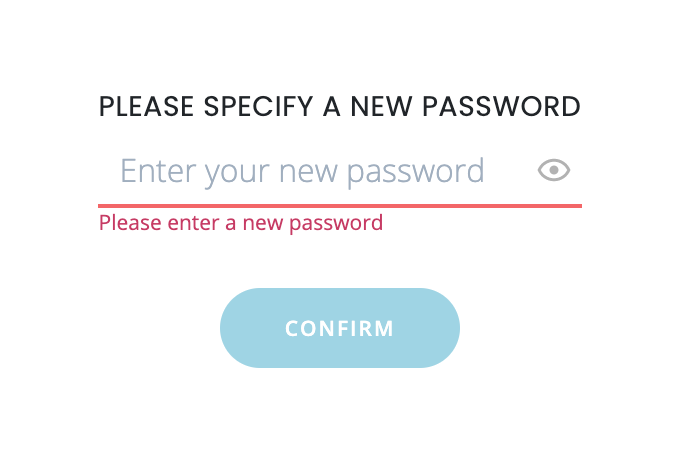Select the password text box to type
The width and height of the screenshot is (686, 460).
pyautogui.click(x=302, y=171)
